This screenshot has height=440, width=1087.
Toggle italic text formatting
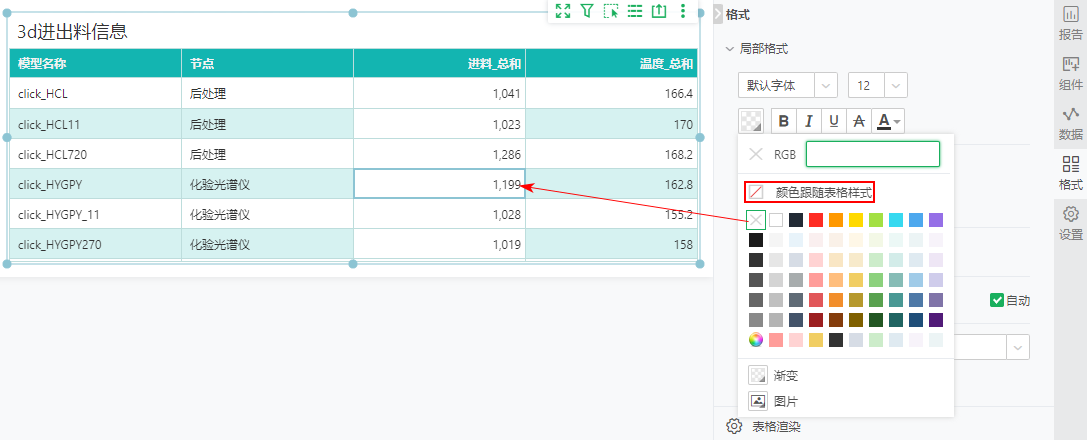808,122
